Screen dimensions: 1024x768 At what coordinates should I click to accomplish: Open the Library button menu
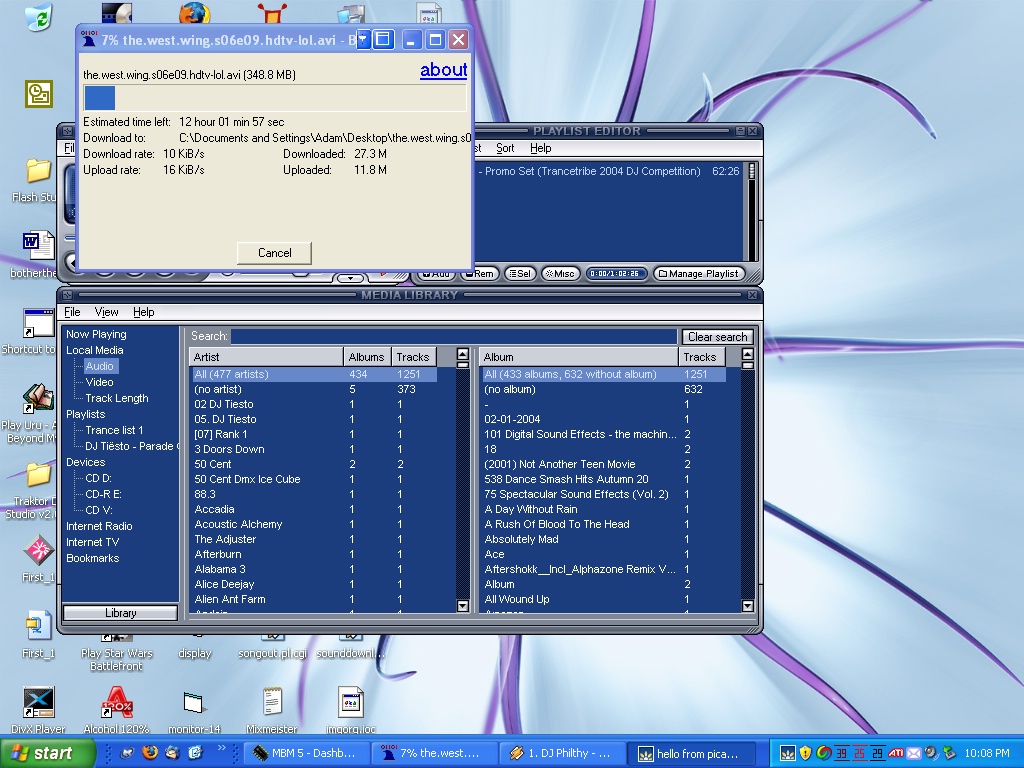click(x=120, y=613)
